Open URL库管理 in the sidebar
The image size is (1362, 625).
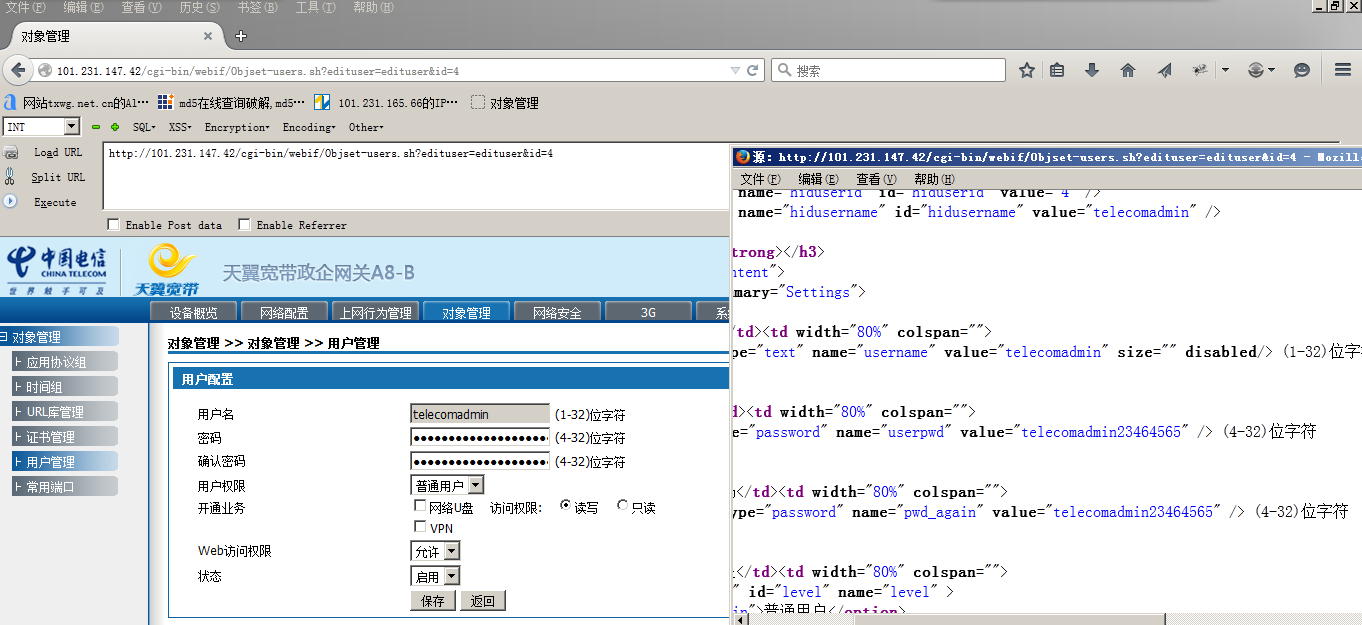pos(64,412)
